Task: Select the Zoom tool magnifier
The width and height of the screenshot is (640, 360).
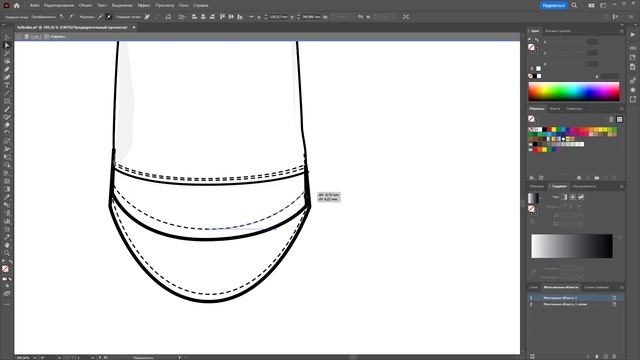Action: pyautogui.click(x=7, y=253)
